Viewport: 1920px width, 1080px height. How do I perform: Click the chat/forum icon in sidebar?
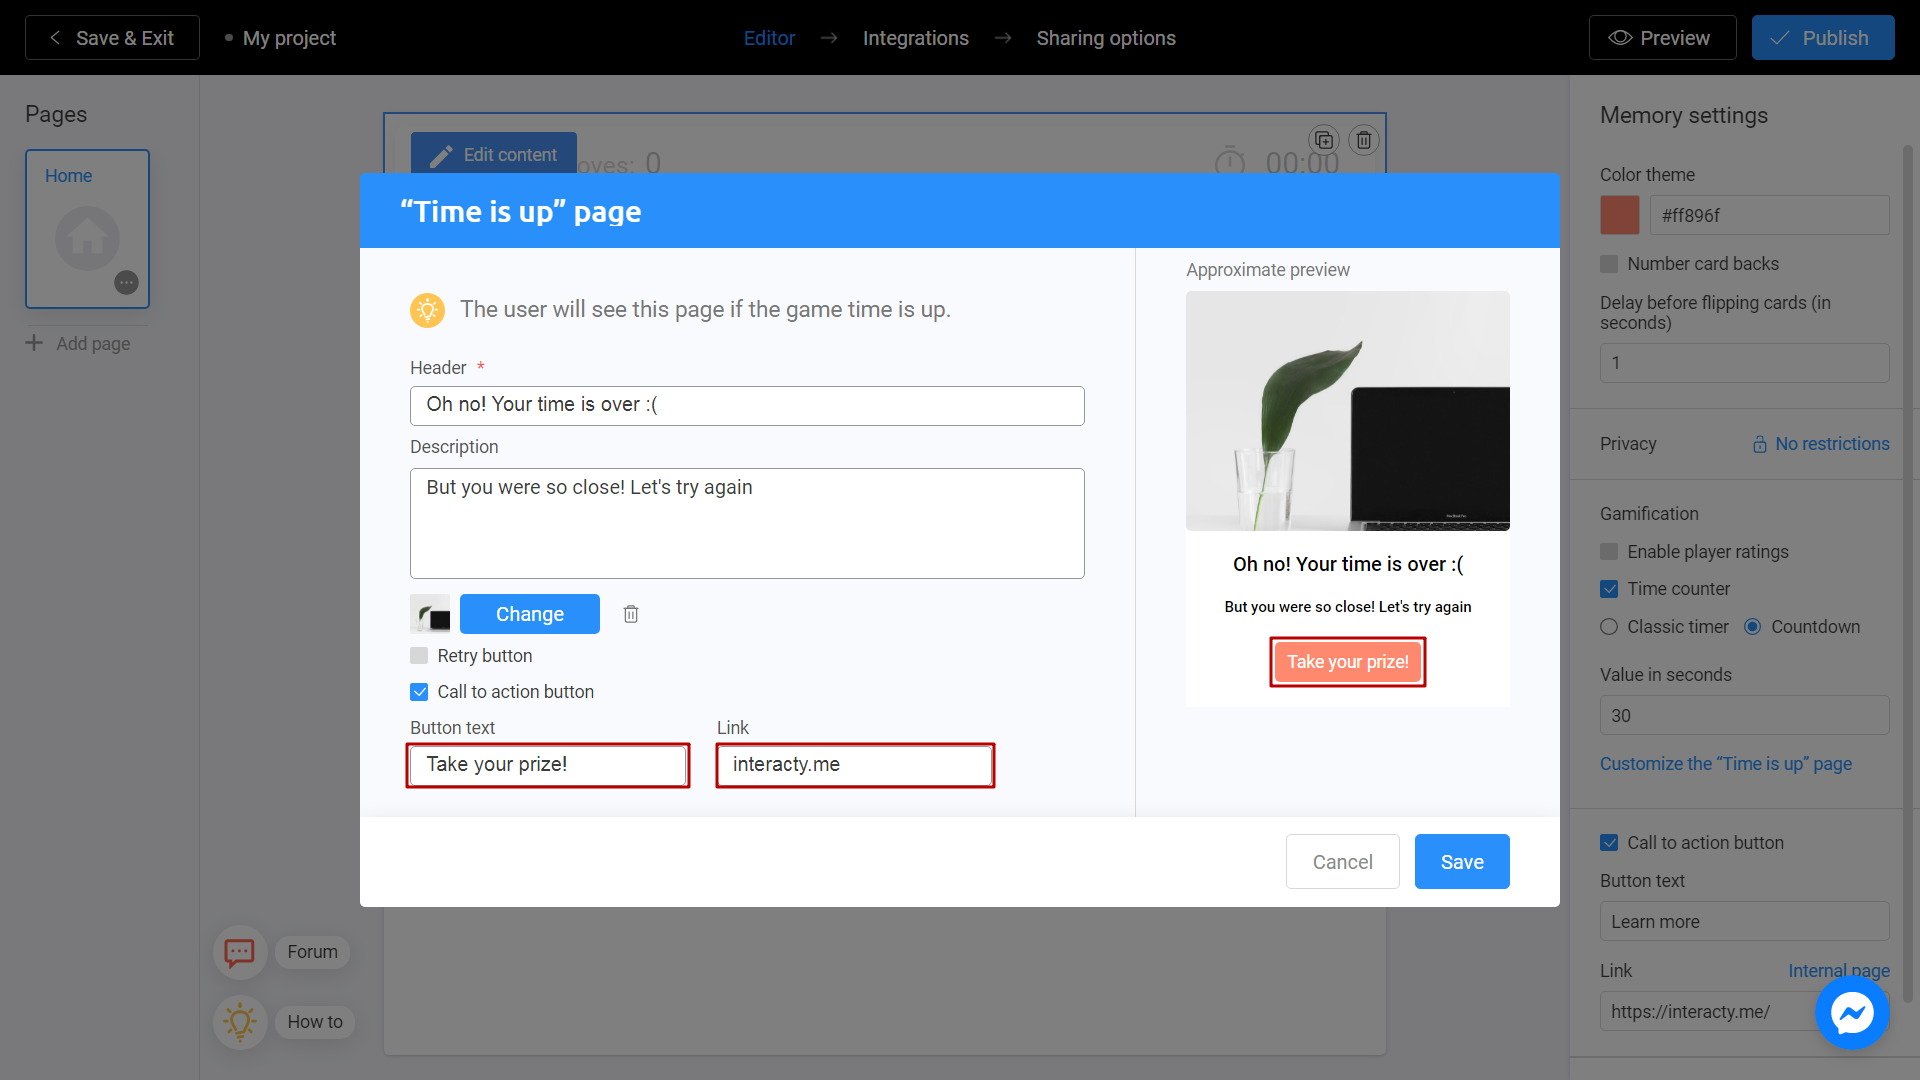point(240,951)
